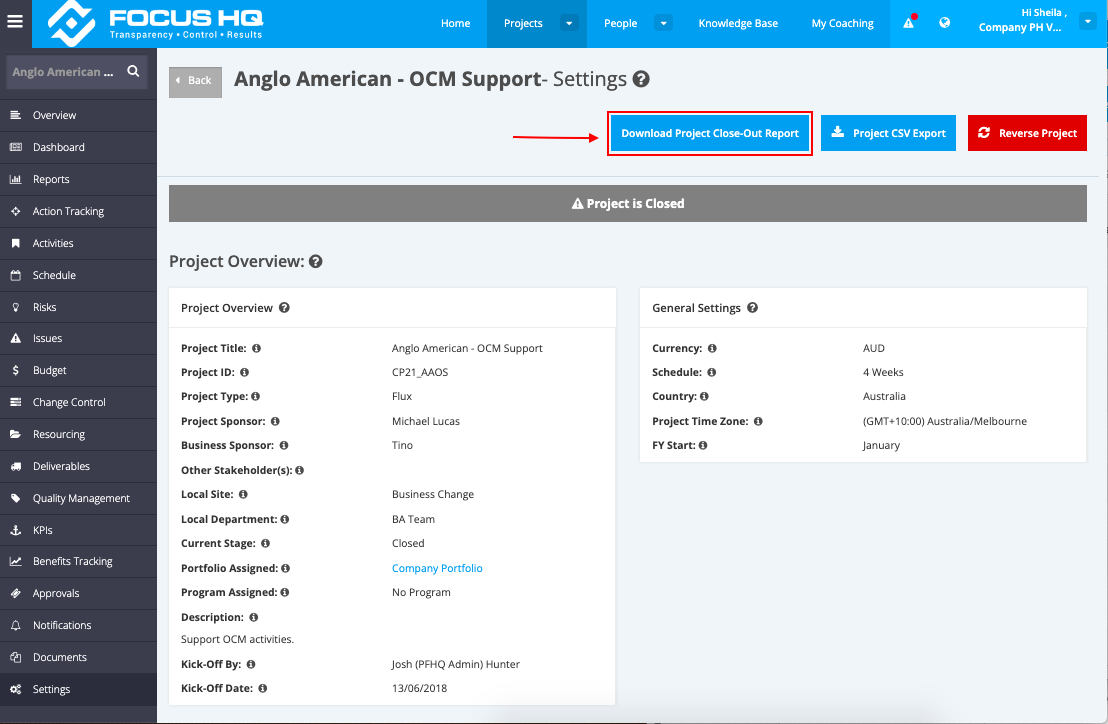Click the Focus HQ logo
This screenshot has height=724, width=1108.
point(155,23)
